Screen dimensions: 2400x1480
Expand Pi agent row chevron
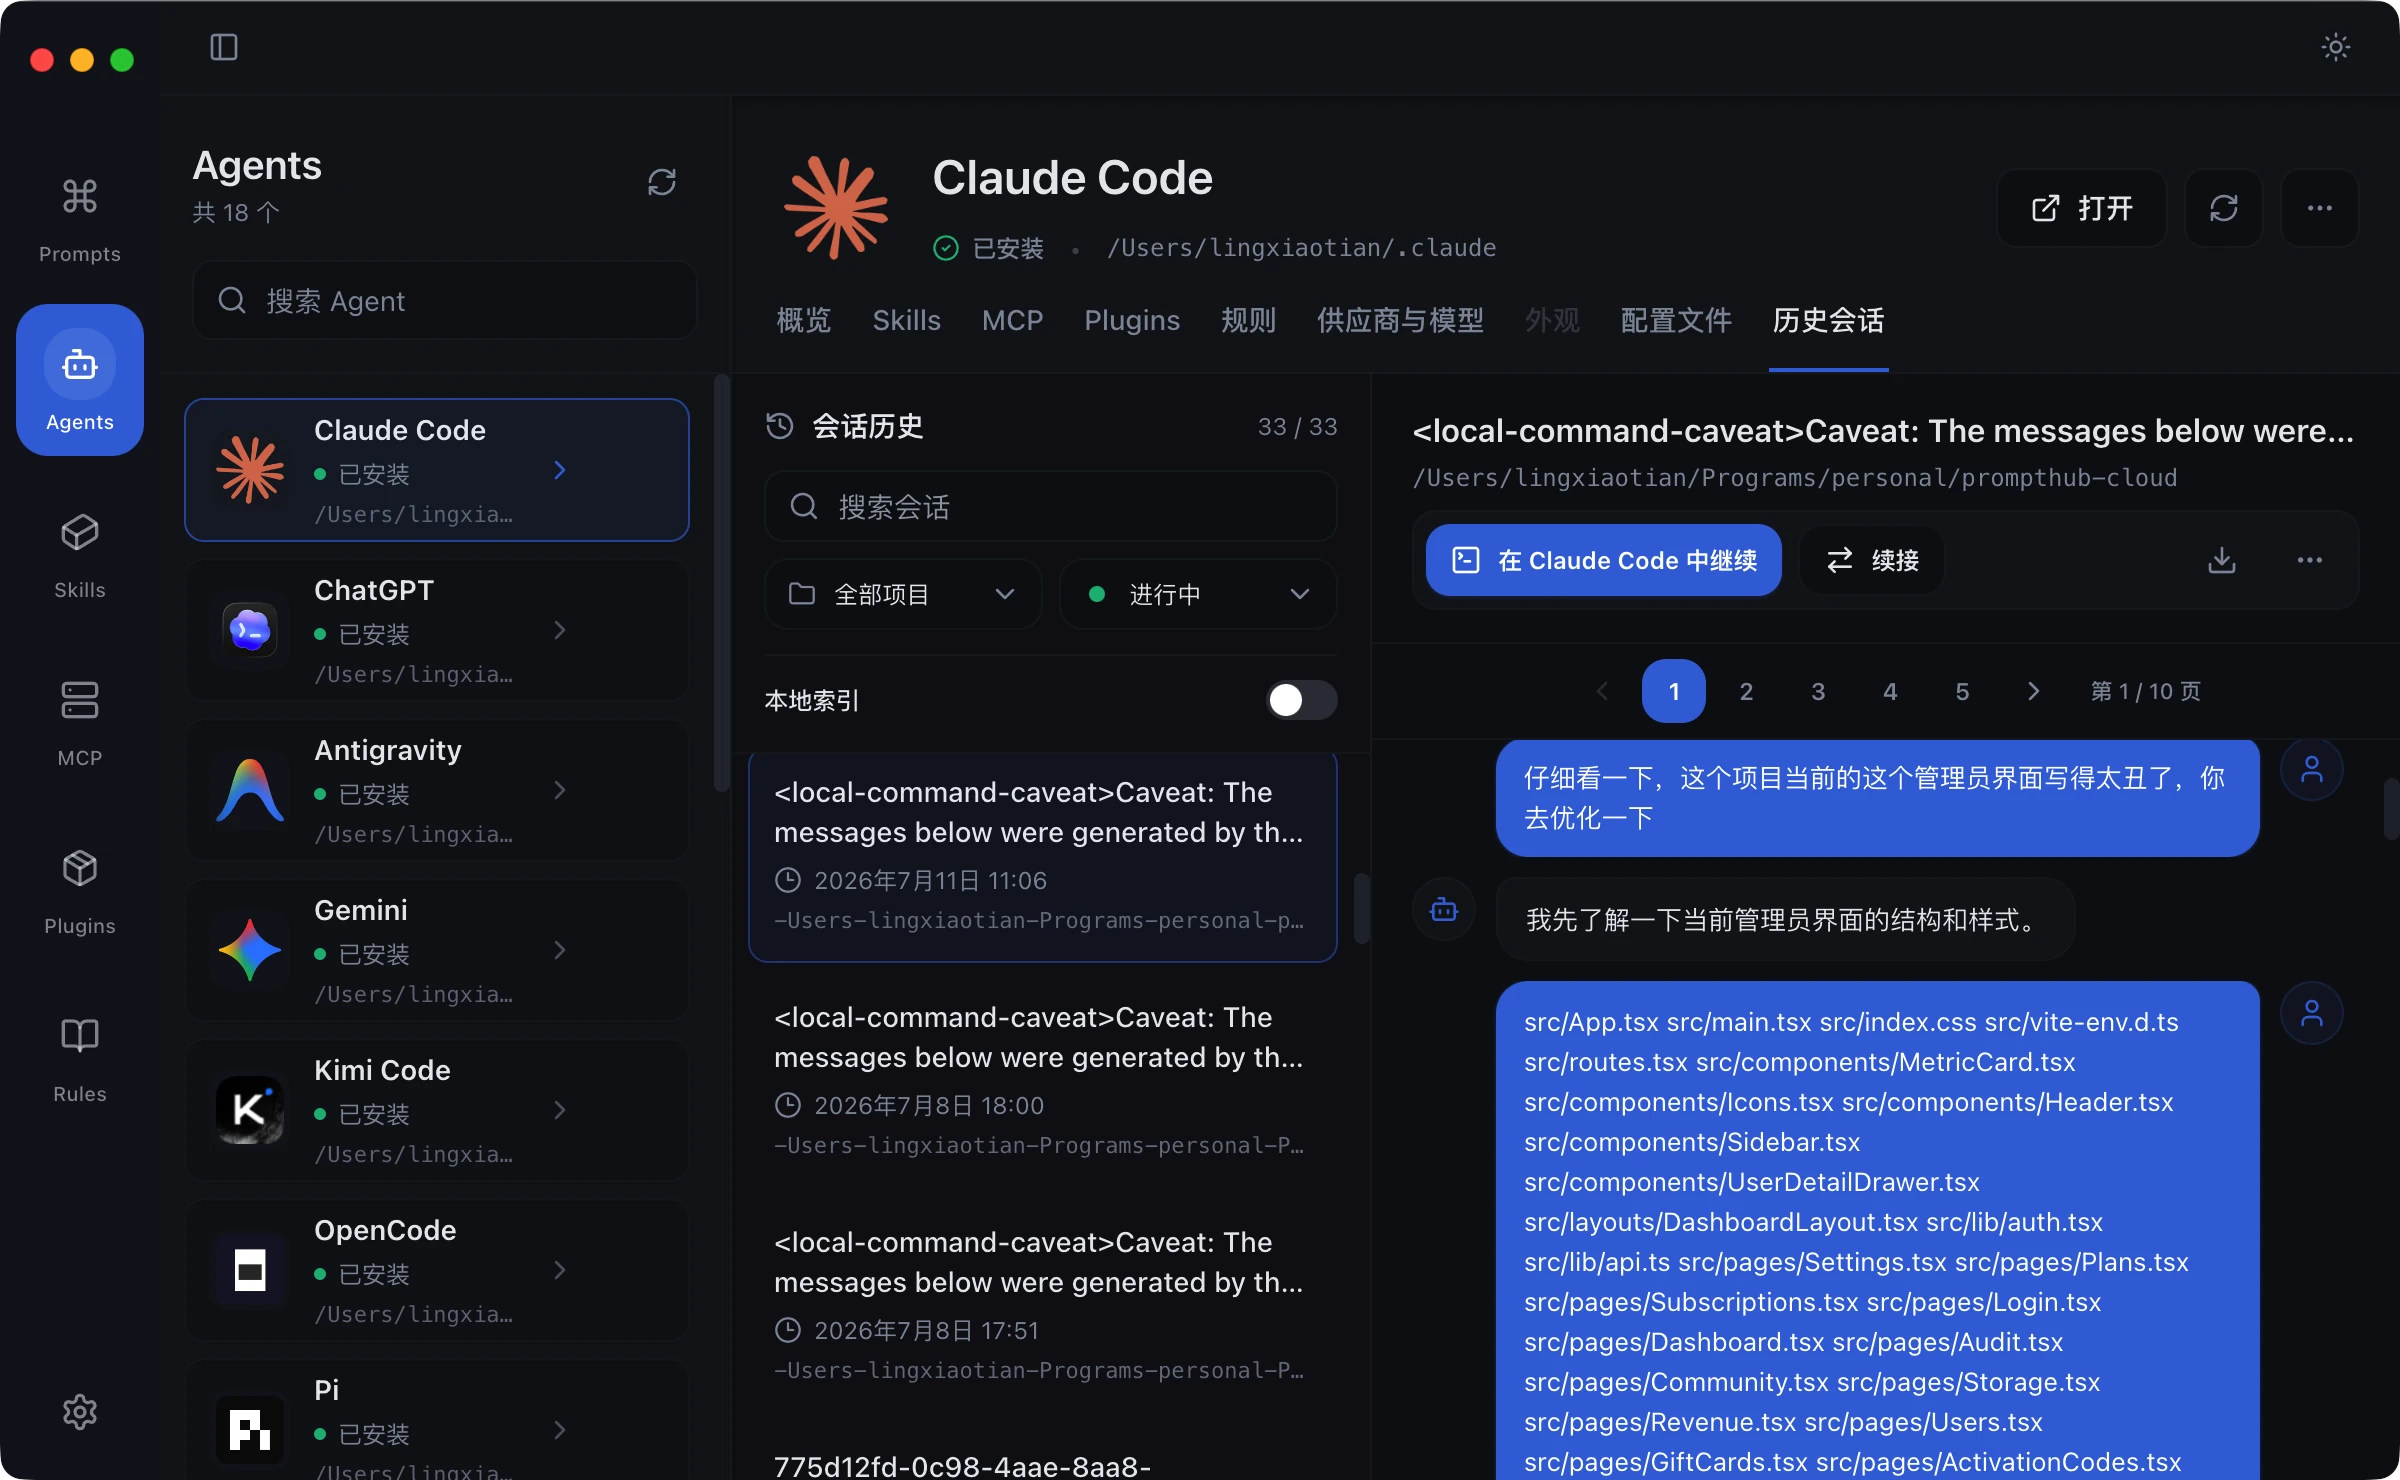tap(560, 1430)
